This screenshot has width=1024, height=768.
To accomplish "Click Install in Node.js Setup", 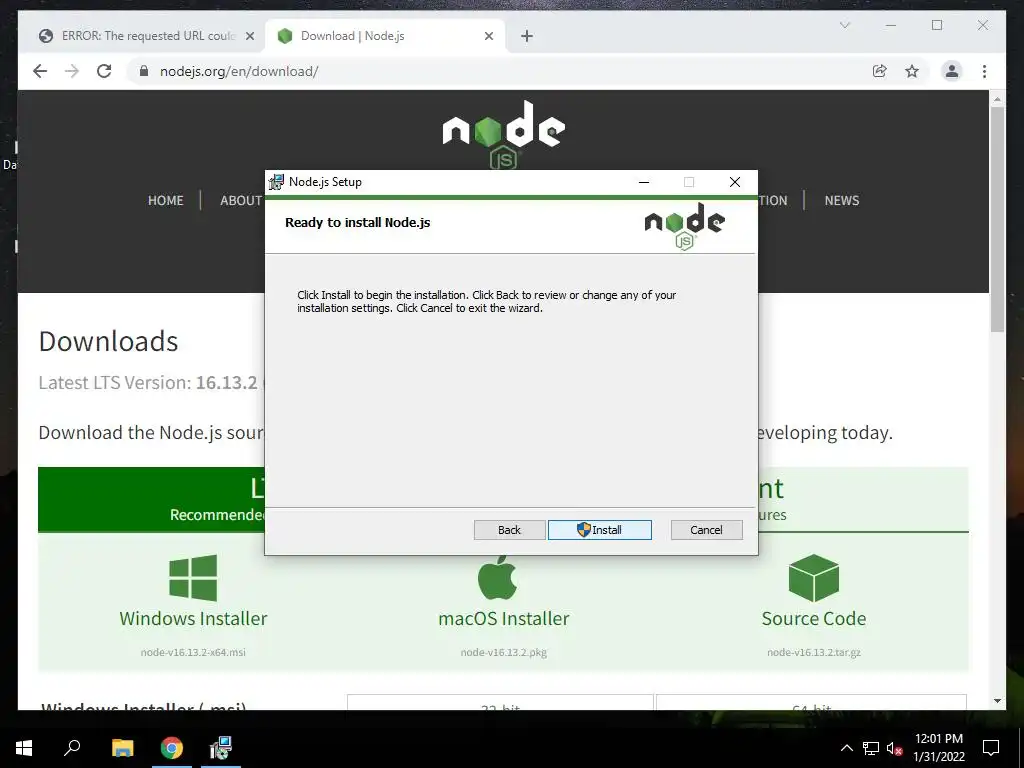I will 600,530.
